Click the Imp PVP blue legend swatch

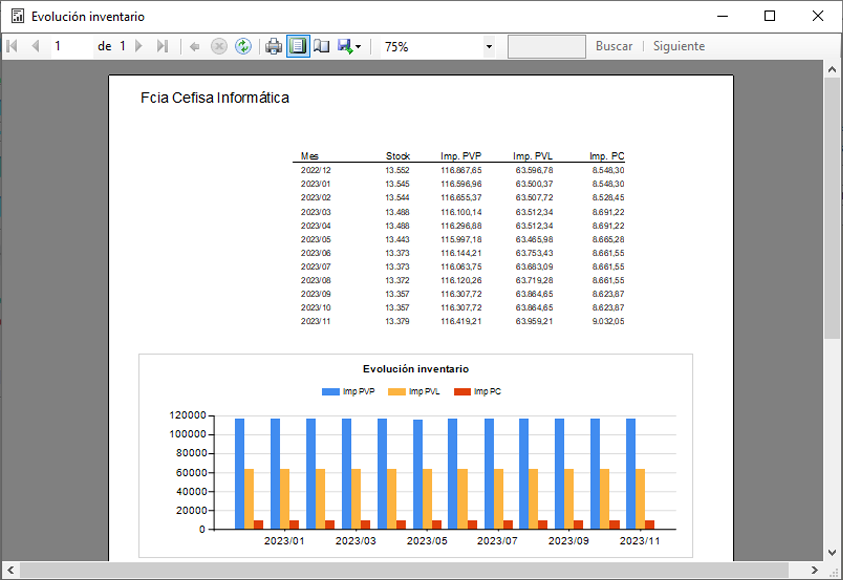[330, 392]
